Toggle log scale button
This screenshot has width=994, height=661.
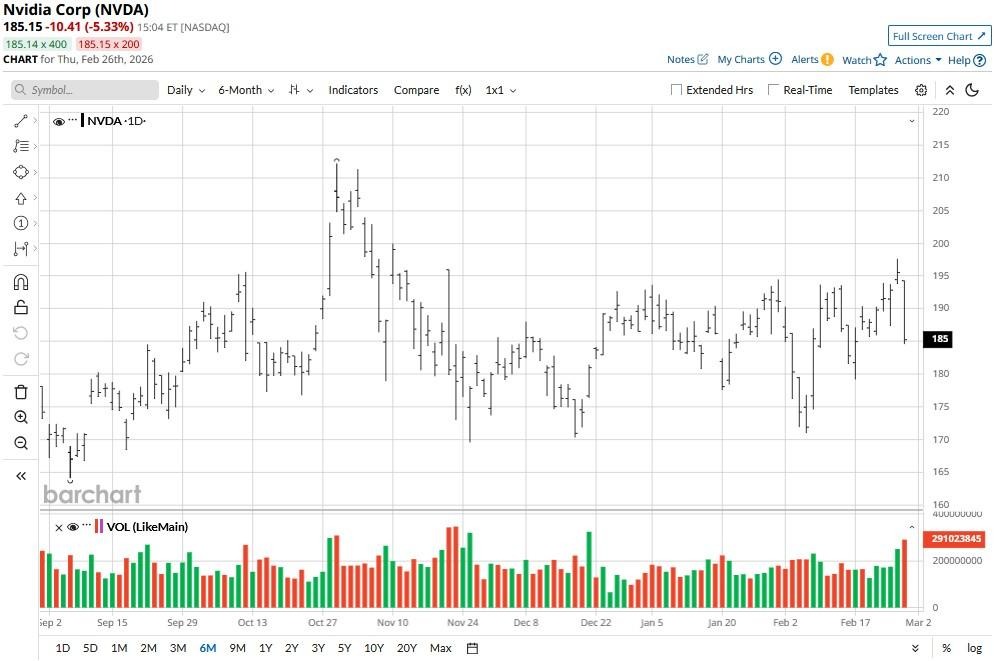click(974, 648)
